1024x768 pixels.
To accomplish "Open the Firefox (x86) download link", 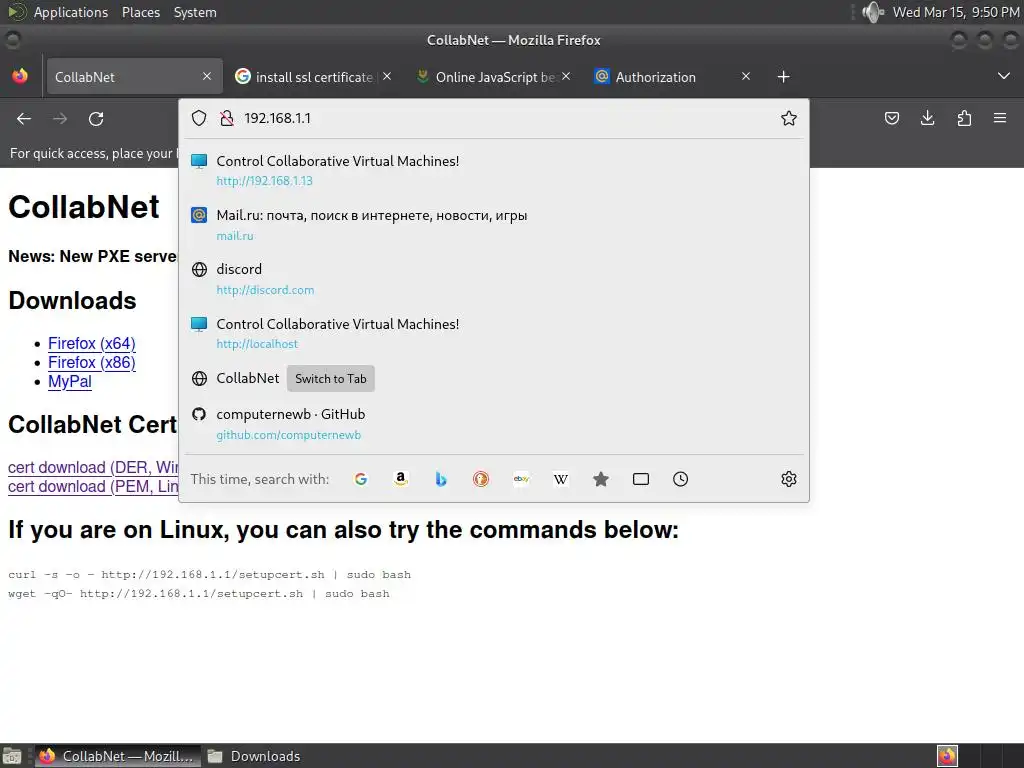I will pos(92,362).
